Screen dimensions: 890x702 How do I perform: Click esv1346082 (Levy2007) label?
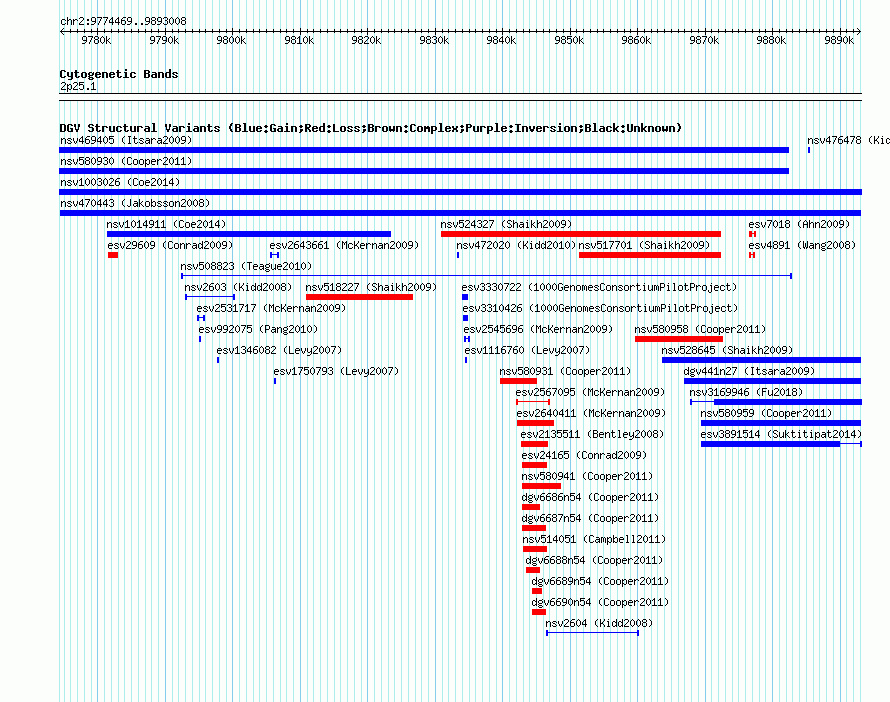point(279,350)
